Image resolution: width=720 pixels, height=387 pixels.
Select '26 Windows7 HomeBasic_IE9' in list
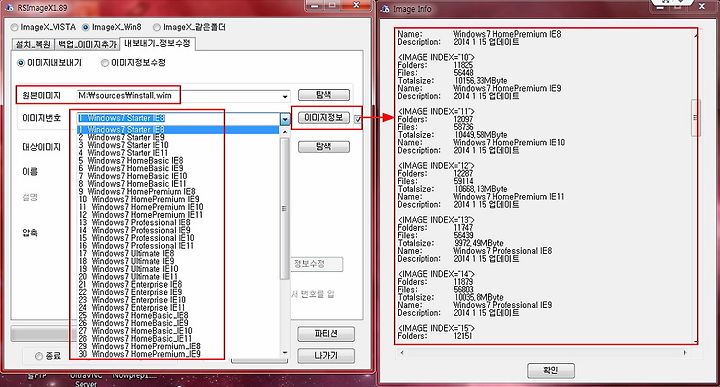(x=178, y=323)
